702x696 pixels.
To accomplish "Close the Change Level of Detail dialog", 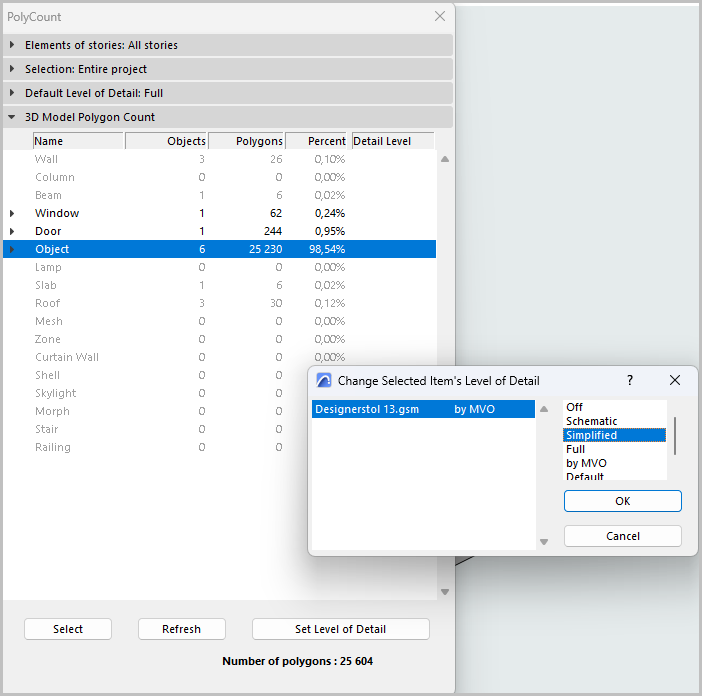I will pyautogui.click(x=675, y=381).
